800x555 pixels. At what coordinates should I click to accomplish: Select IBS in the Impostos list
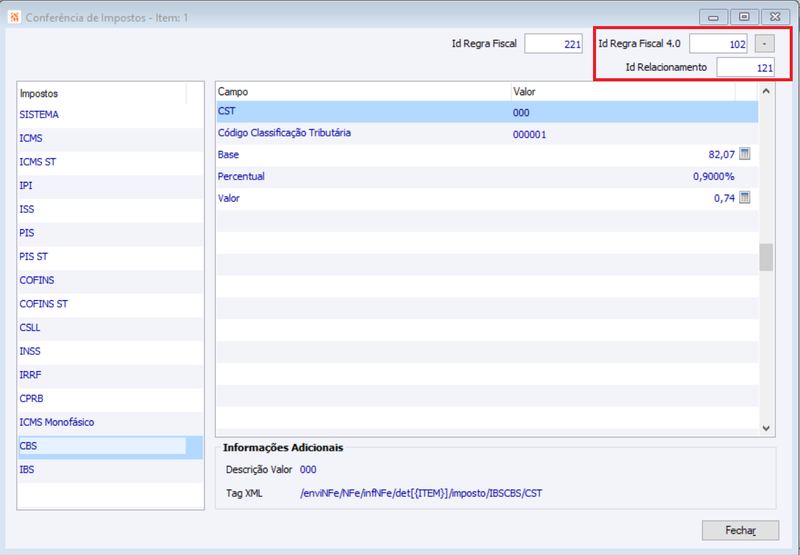[110, 470]
